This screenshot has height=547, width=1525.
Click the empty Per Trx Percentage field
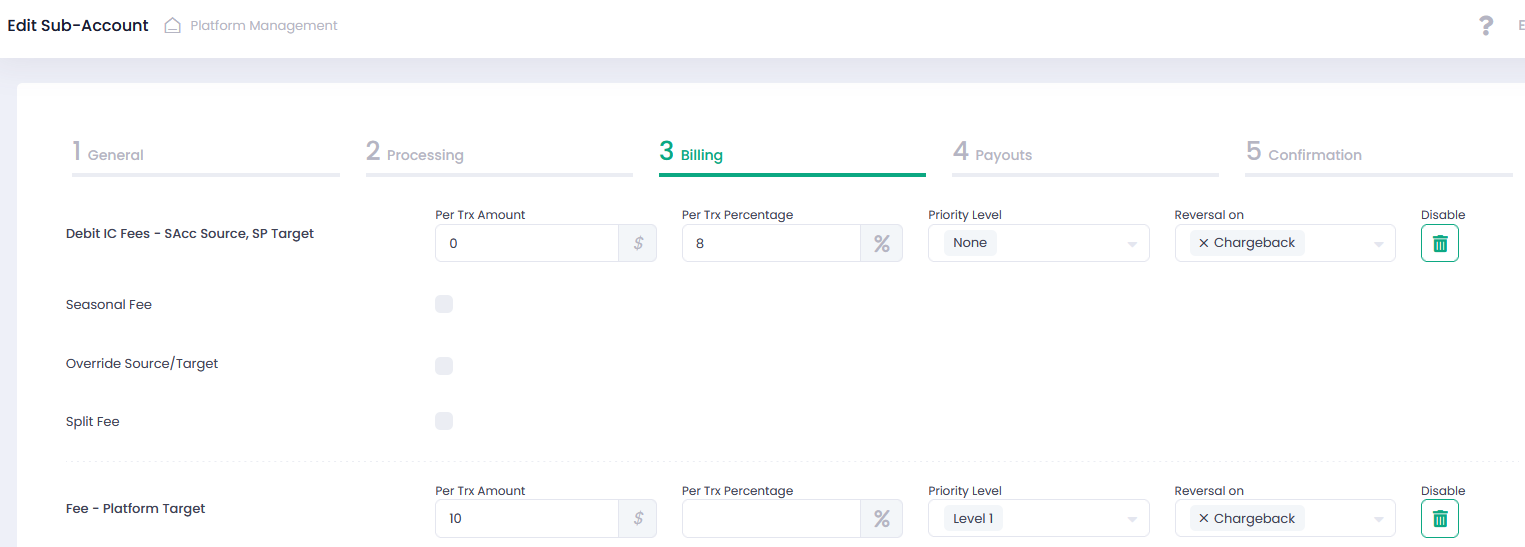click(x=770, y=518)
